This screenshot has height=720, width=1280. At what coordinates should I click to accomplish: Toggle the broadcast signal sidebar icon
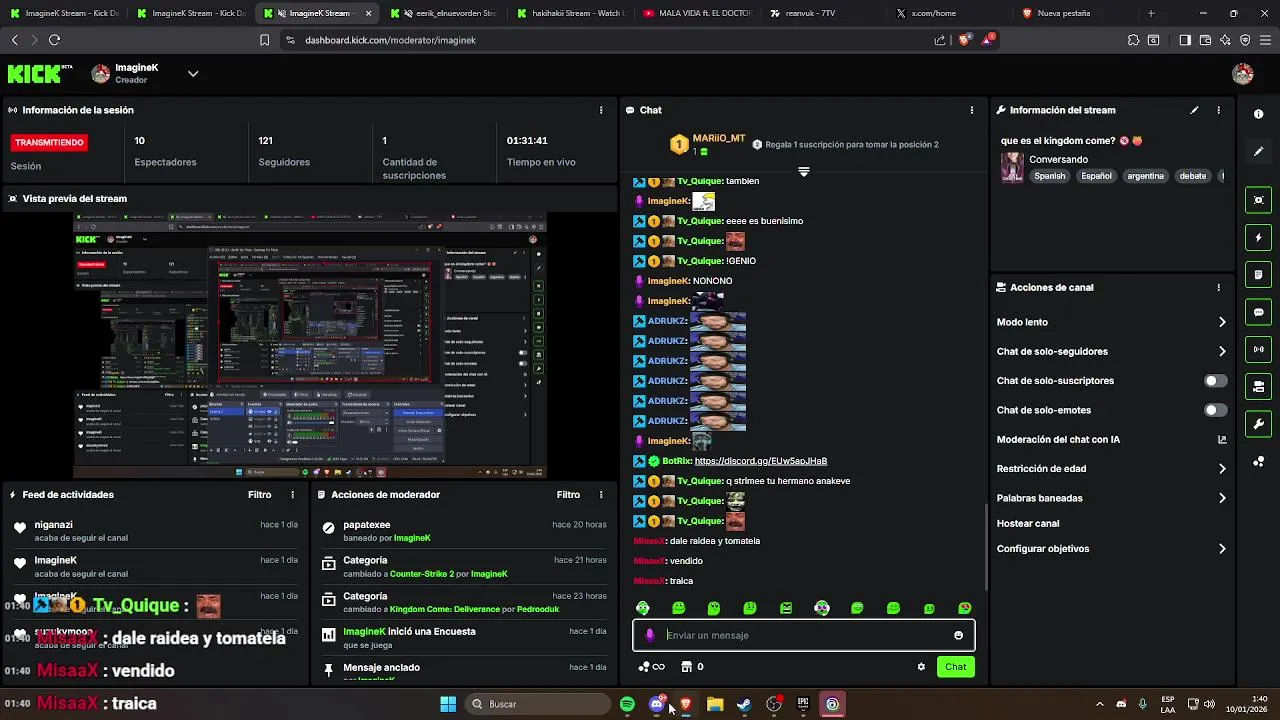click(1258, 349)
